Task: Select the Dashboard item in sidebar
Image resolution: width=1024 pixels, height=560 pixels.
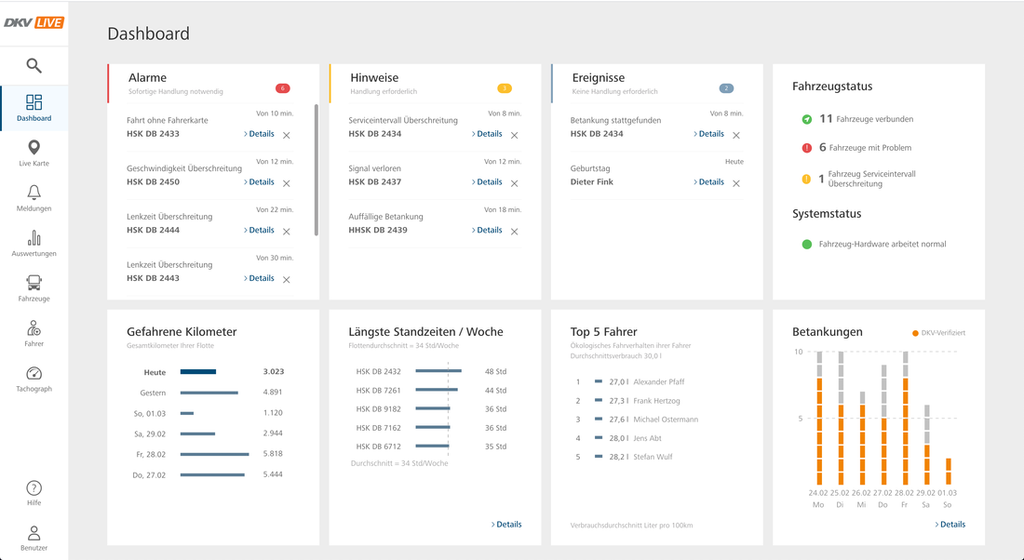Action: pos(34,108)
